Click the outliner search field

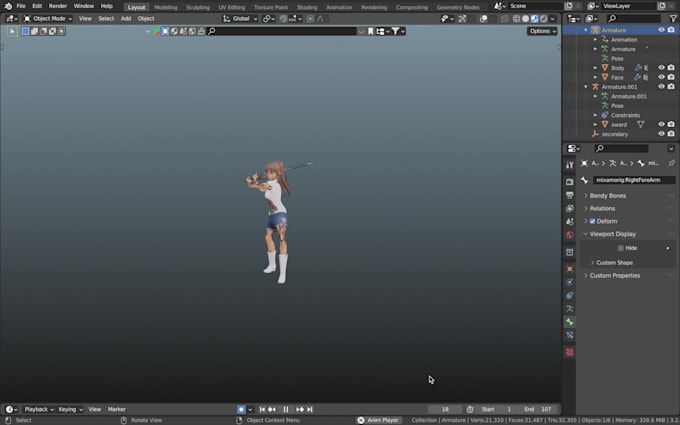coord(633,18)
